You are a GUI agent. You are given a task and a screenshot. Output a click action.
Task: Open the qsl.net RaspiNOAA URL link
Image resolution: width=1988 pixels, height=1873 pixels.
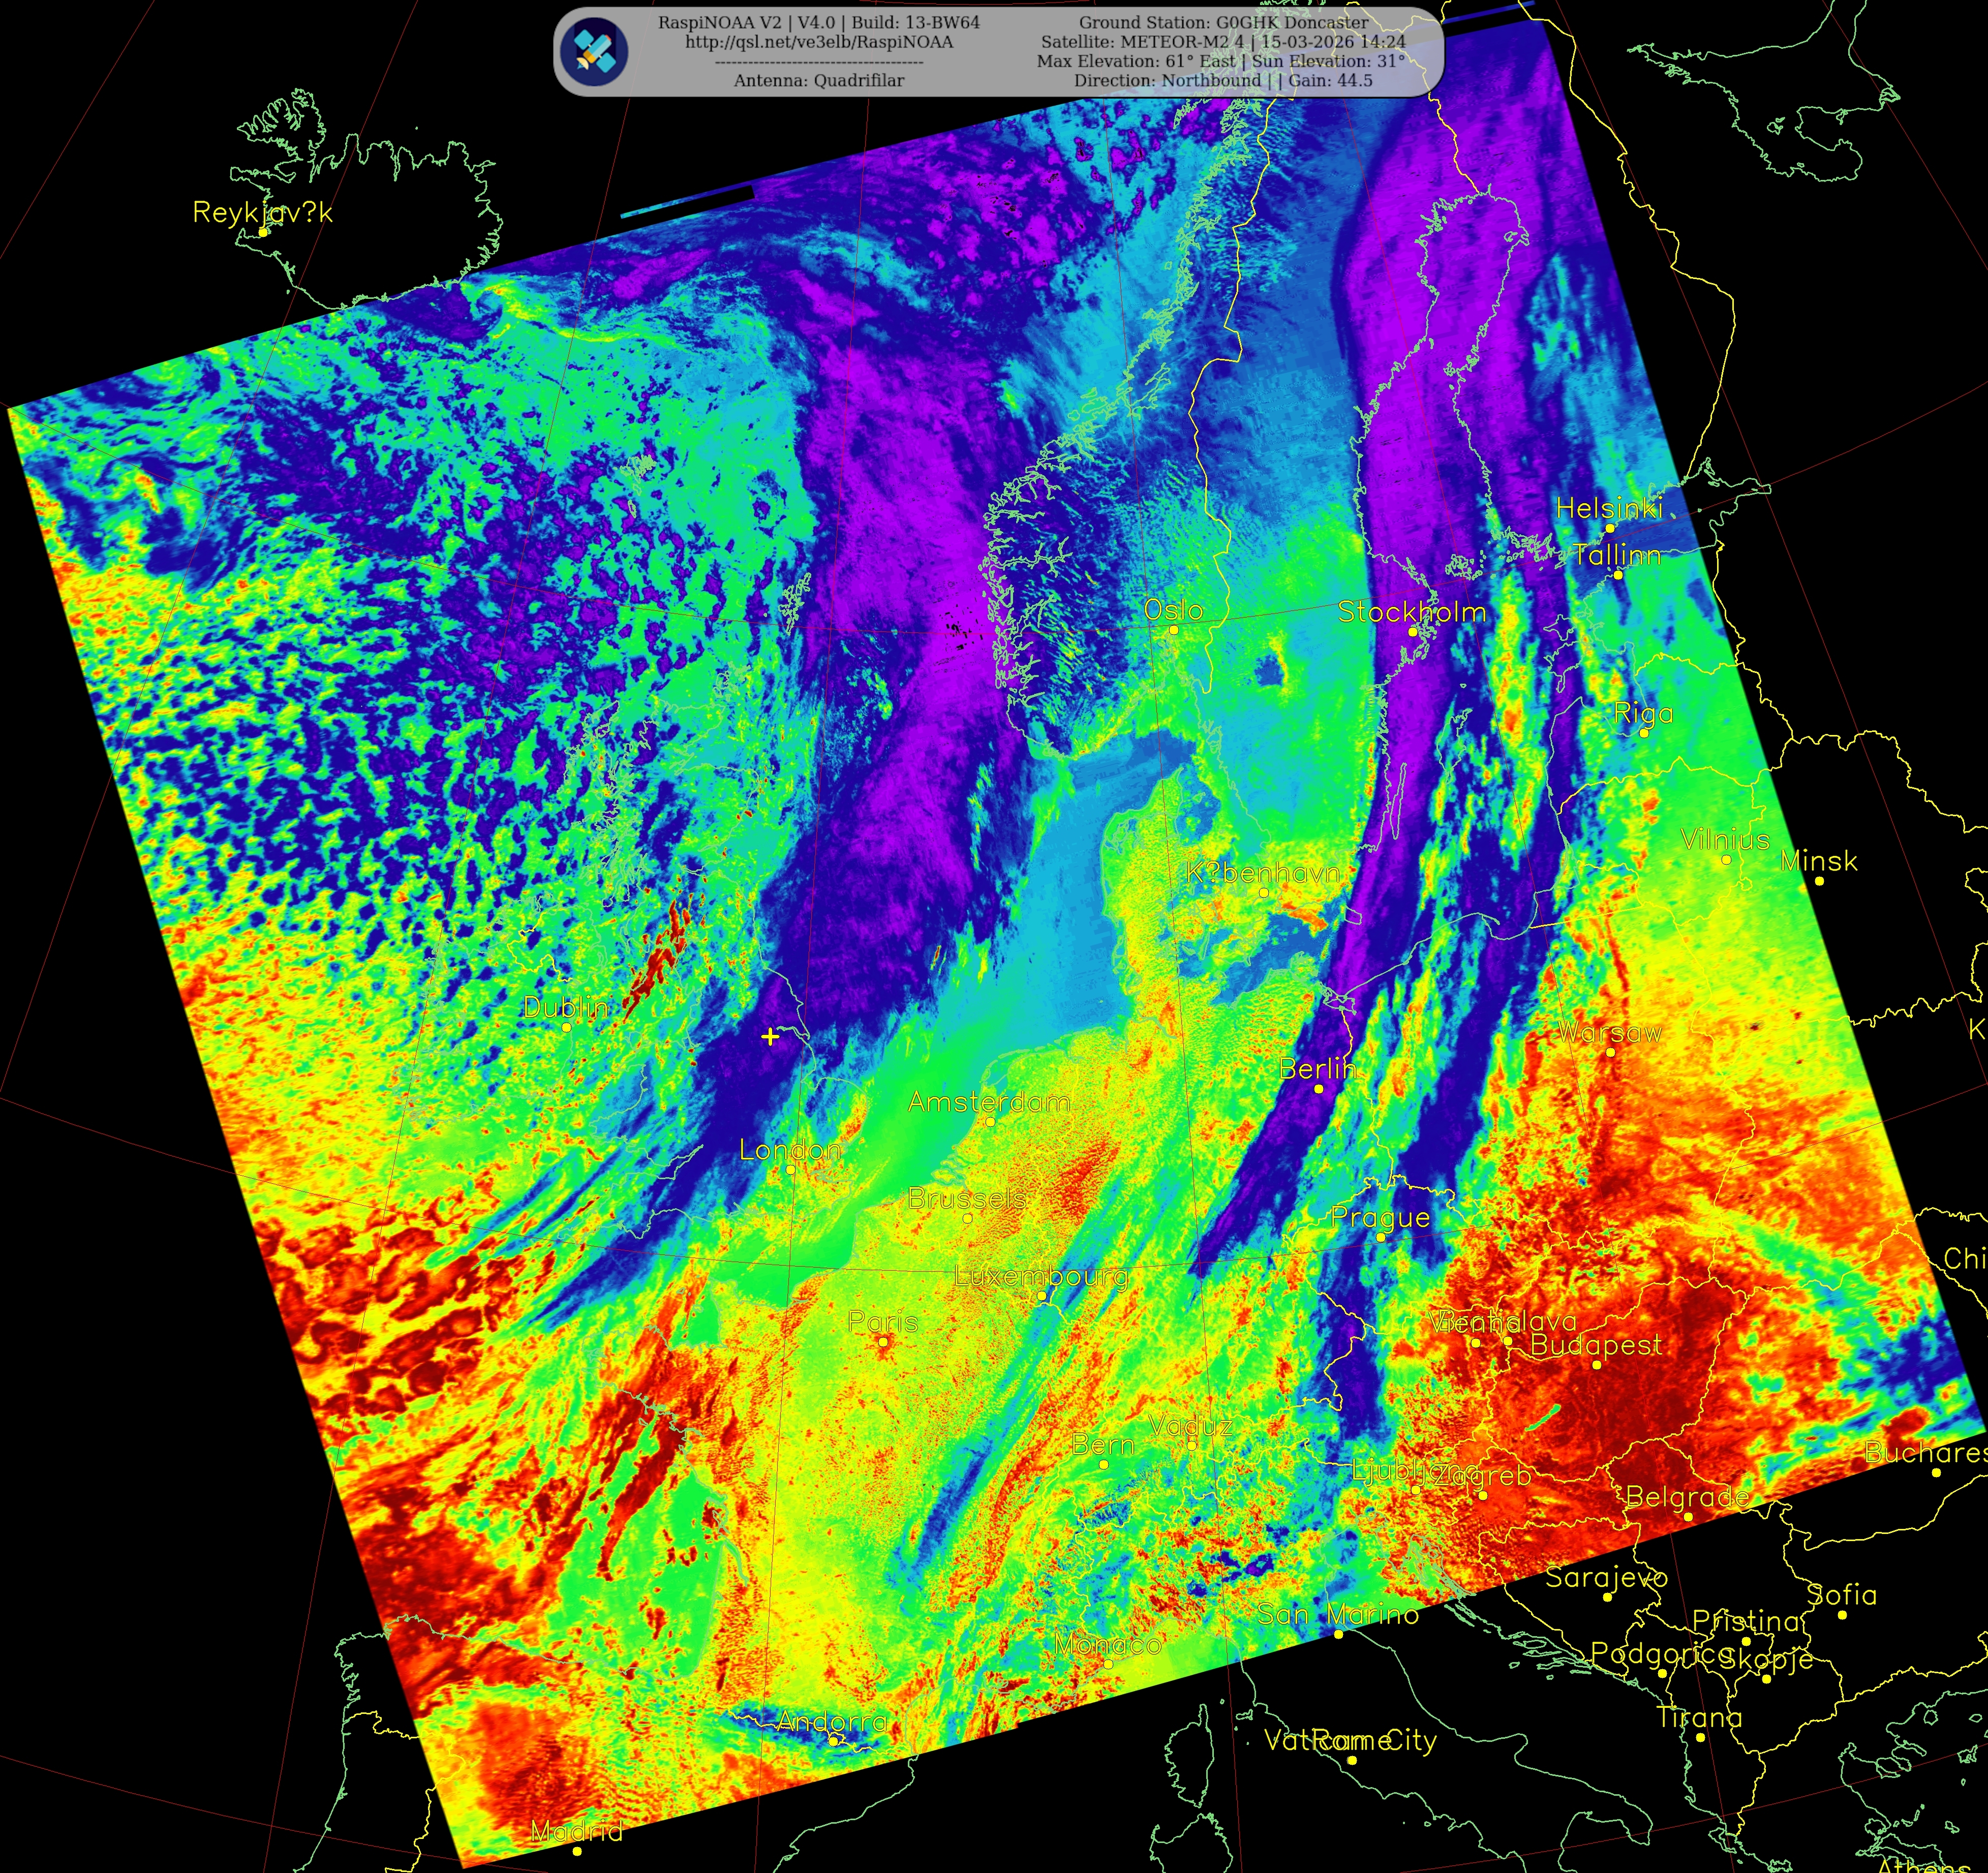pyautogui.click(x=819, y=42)
